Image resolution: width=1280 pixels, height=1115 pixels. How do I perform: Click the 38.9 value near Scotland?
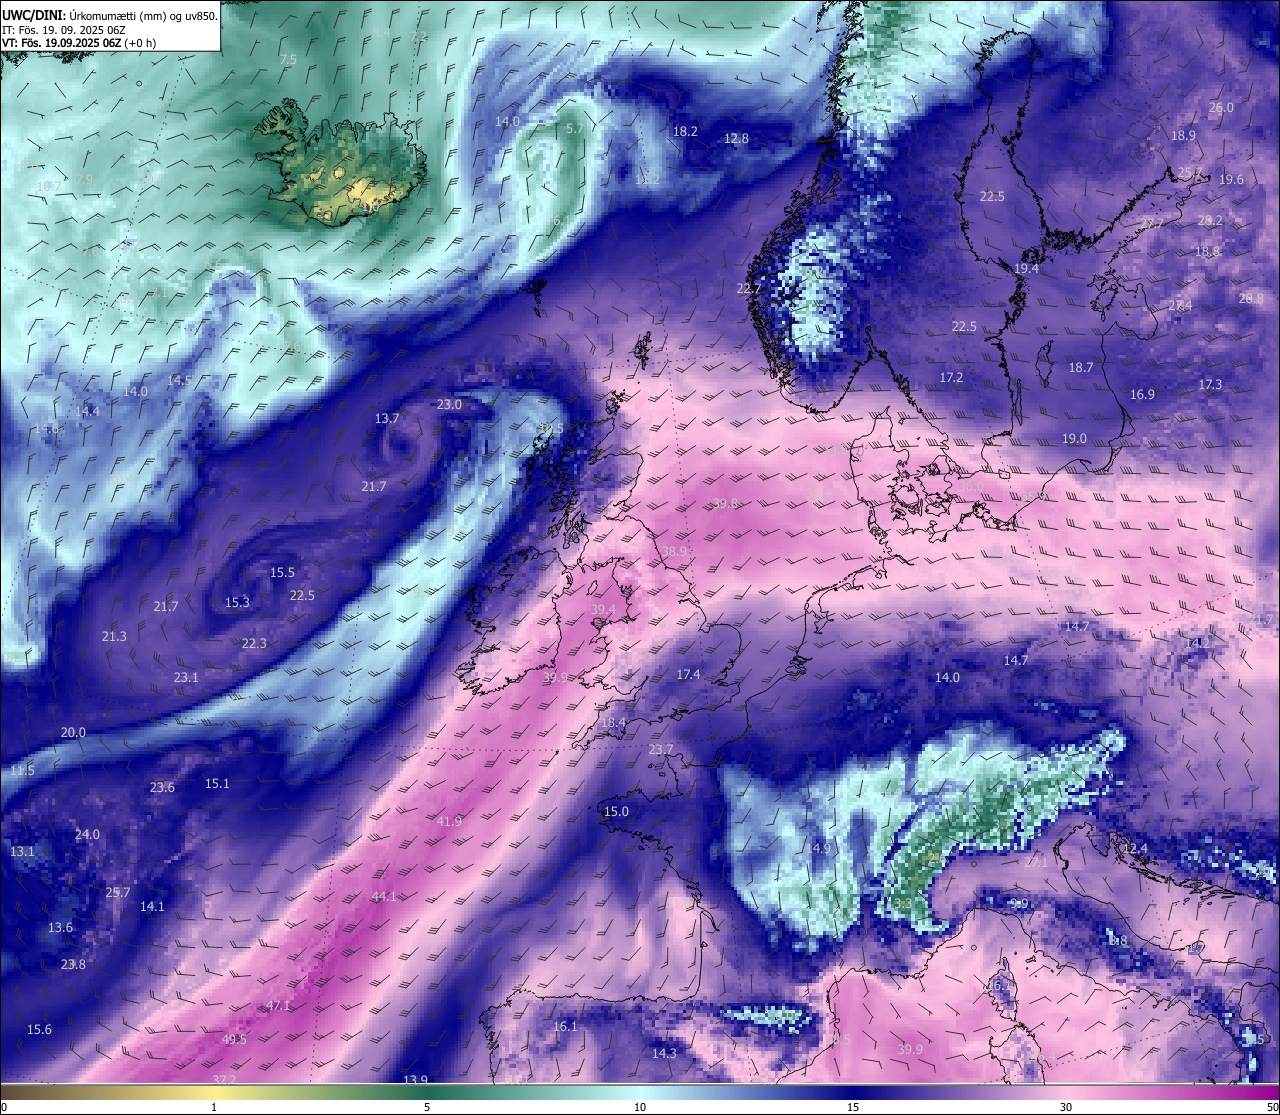point(675,552)
